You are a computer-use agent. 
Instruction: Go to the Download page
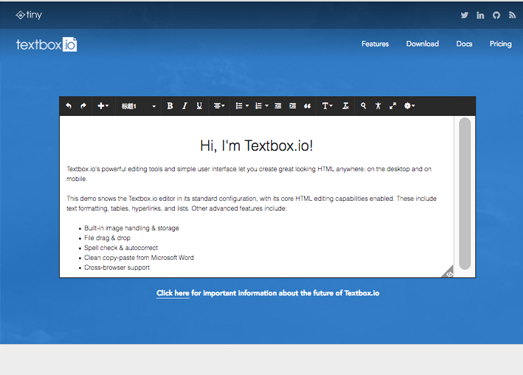coord(423,44)
